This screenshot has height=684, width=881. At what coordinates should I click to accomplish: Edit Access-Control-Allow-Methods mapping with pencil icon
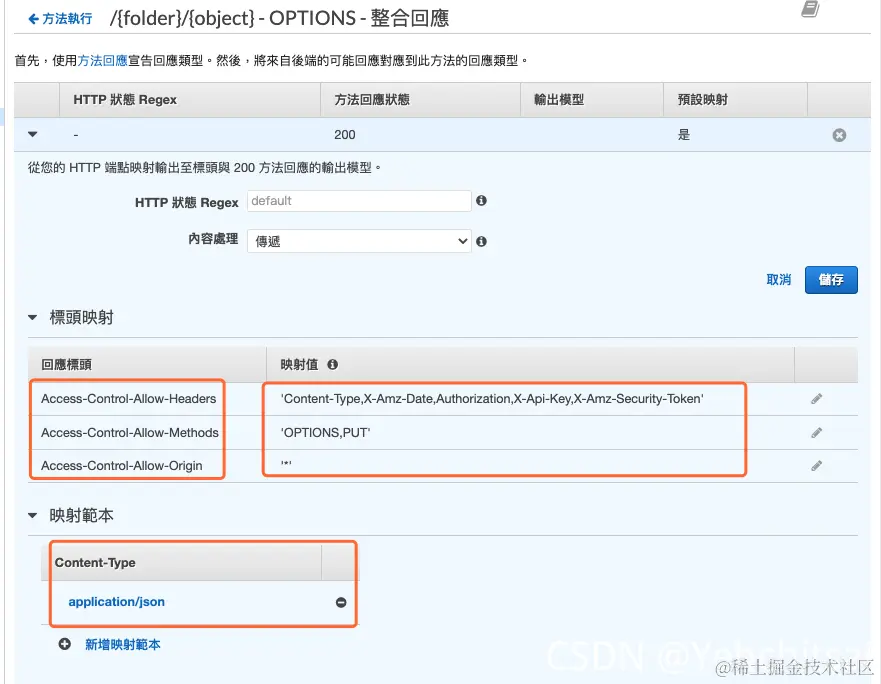[816, 432]
